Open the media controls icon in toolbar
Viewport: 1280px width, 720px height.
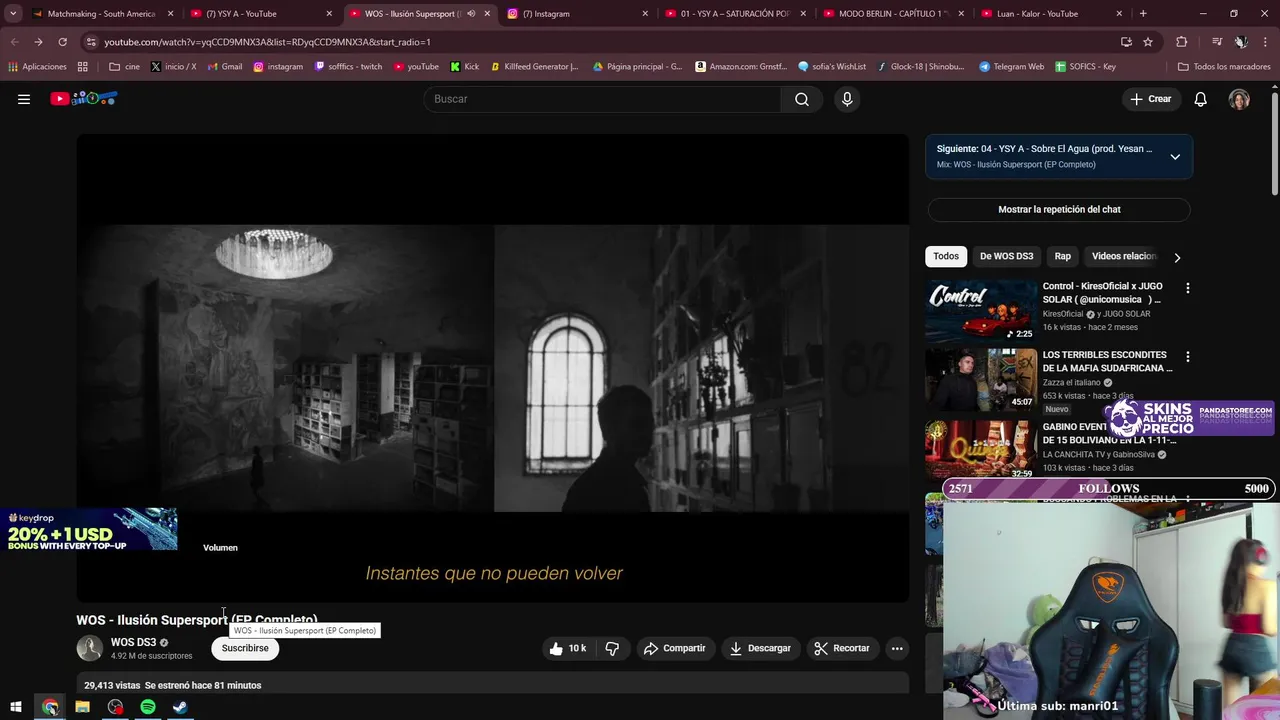1216,42
